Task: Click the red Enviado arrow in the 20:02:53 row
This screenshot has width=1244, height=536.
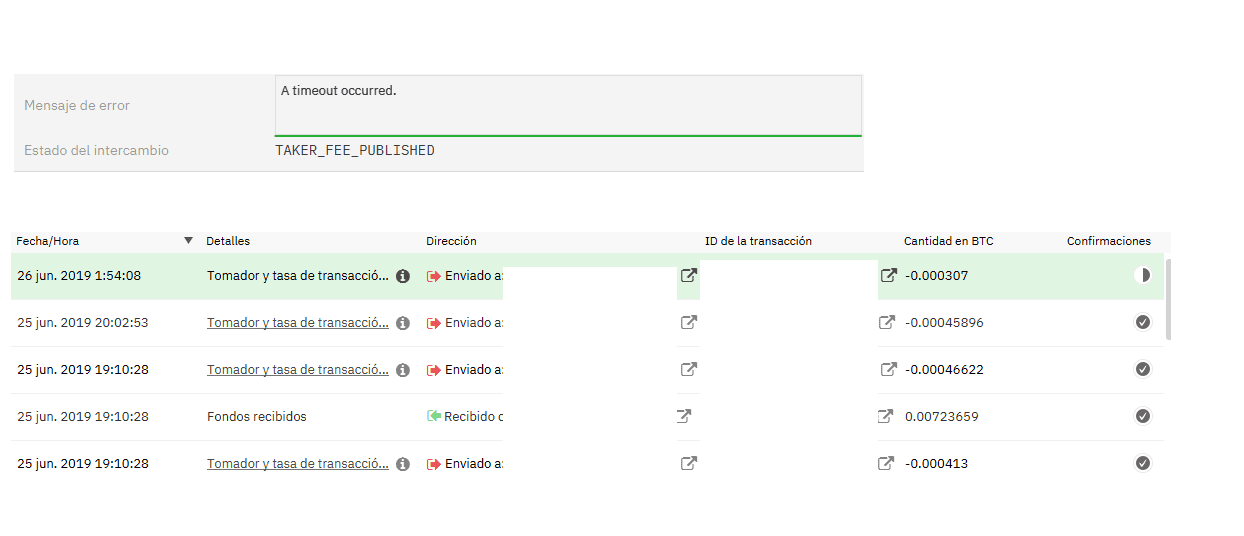Action: point(434,323)
